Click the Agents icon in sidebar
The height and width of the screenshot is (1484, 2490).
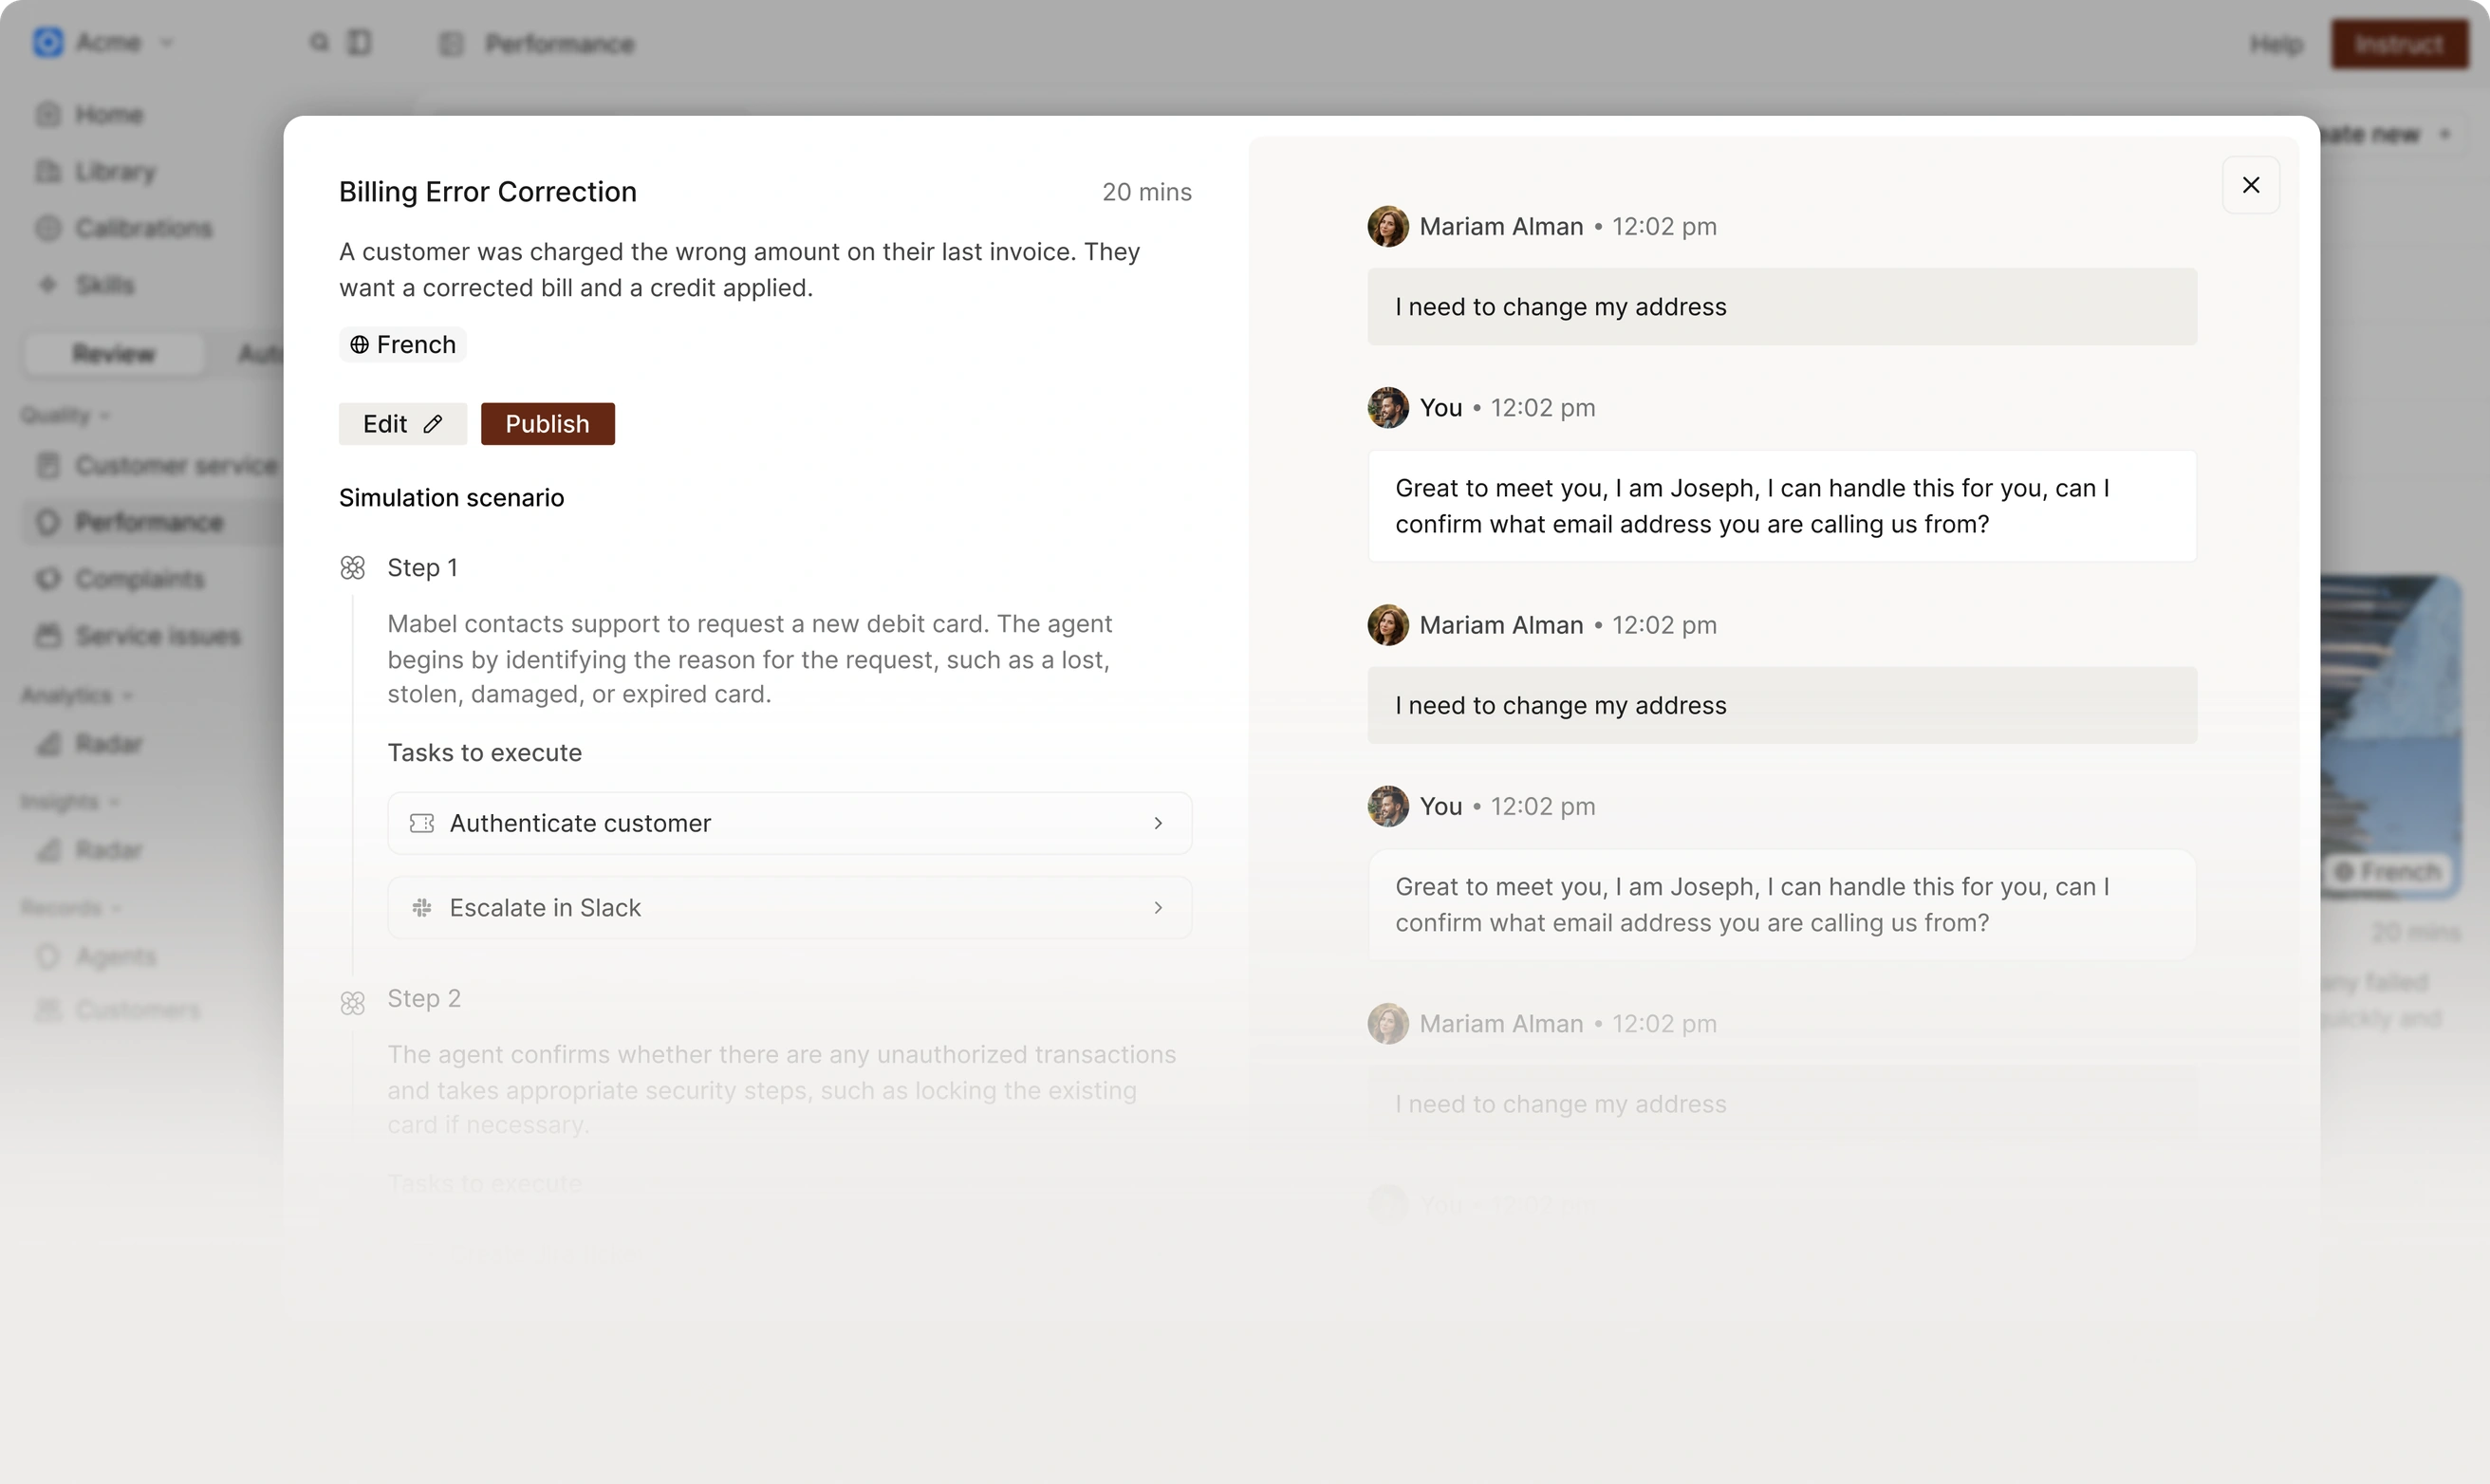48,957
